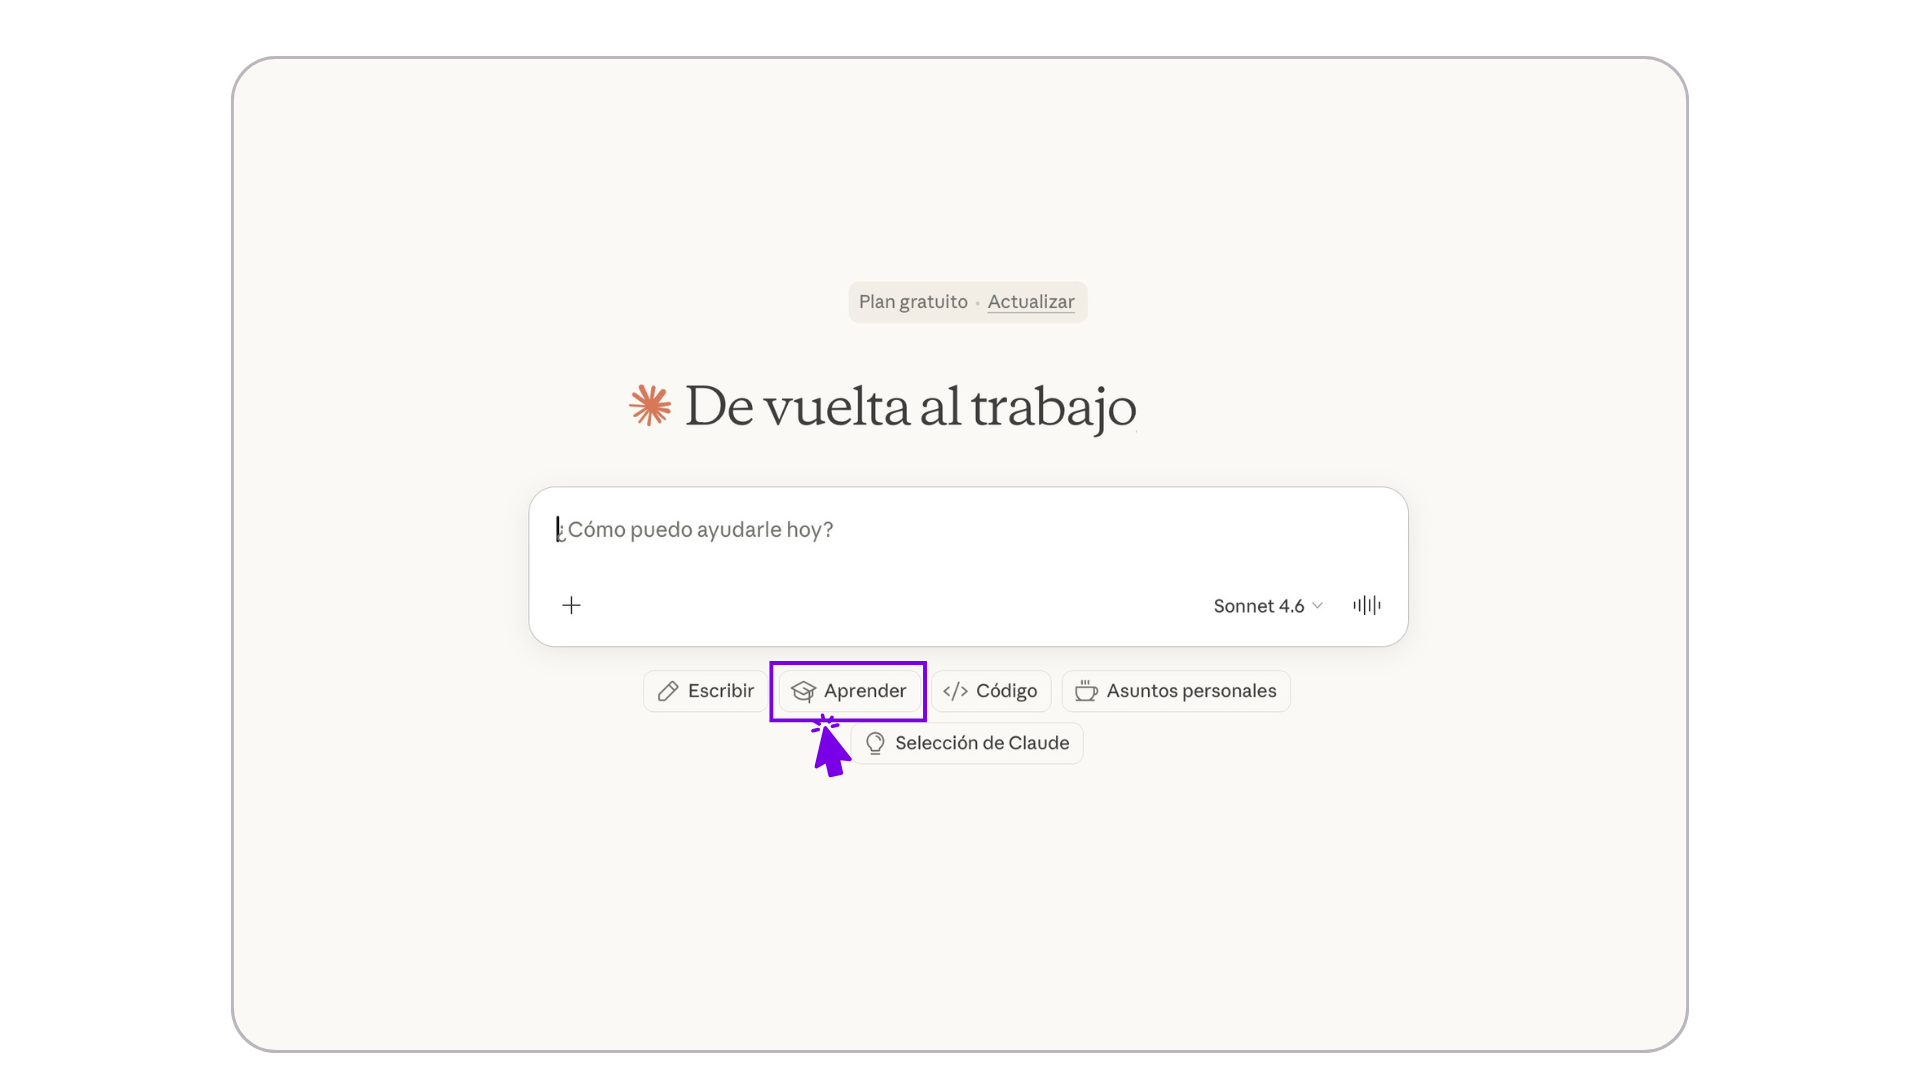The width and height of the screenshot is (1920, 1080).
Task: Click the De vuelta al trabajo heading
Action: [x=910, y=407]
